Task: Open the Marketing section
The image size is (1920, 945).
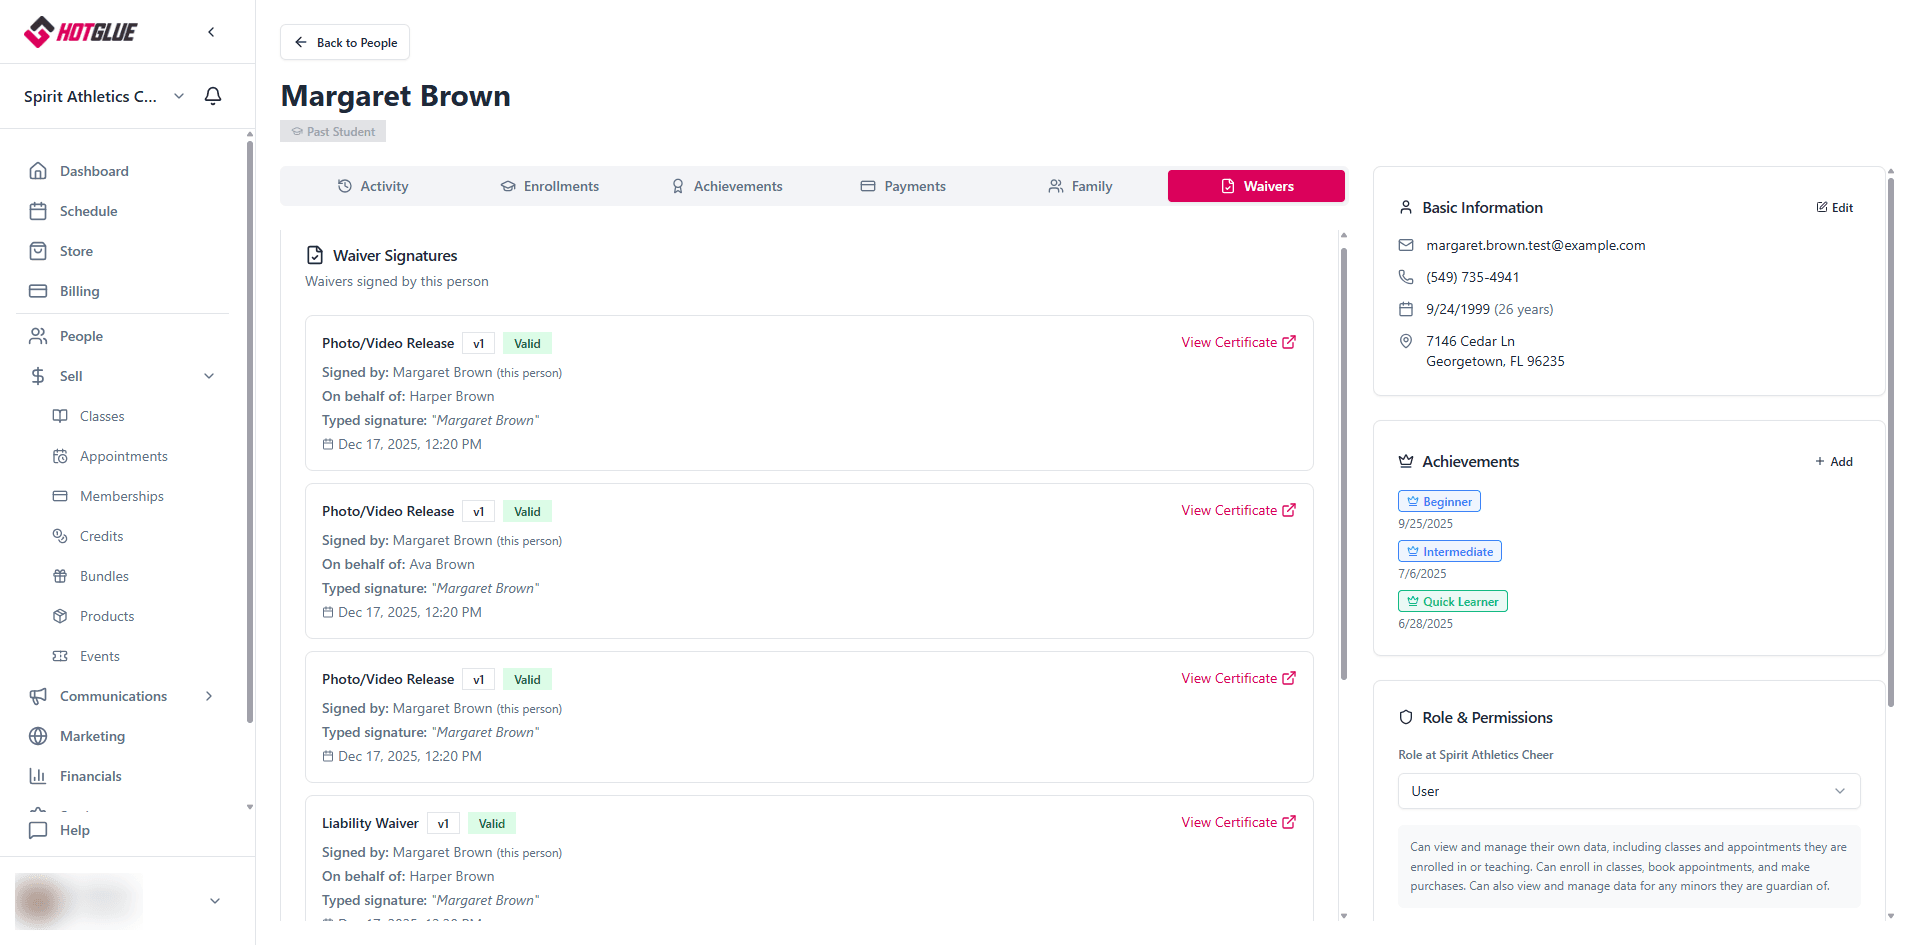Action: coord(92,736)
